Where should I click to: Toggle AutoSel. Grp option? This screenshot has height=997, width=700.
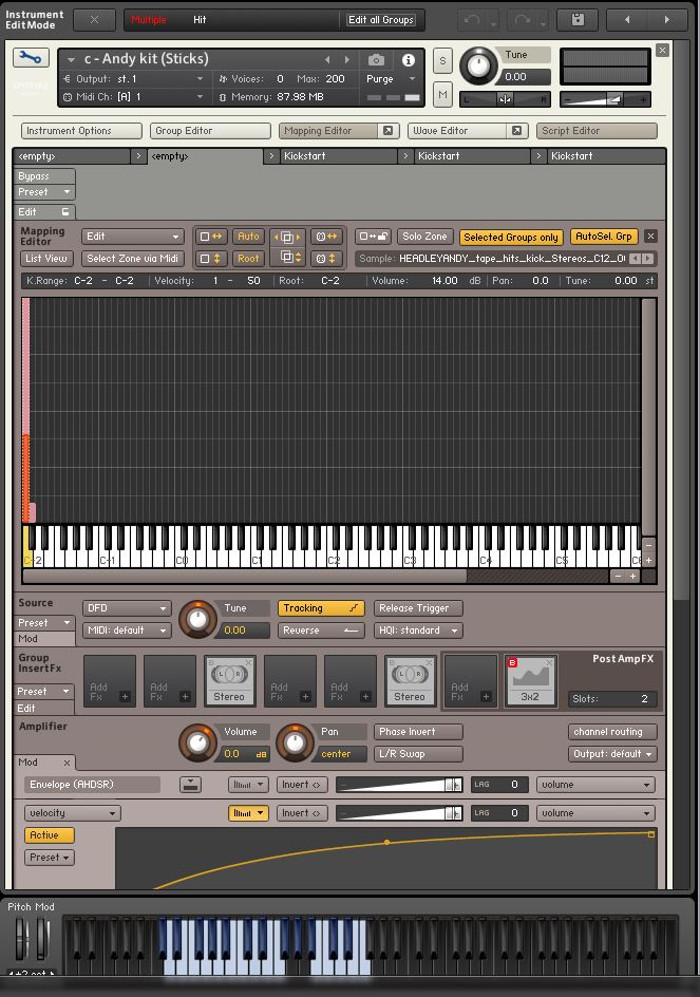[603, 237]
